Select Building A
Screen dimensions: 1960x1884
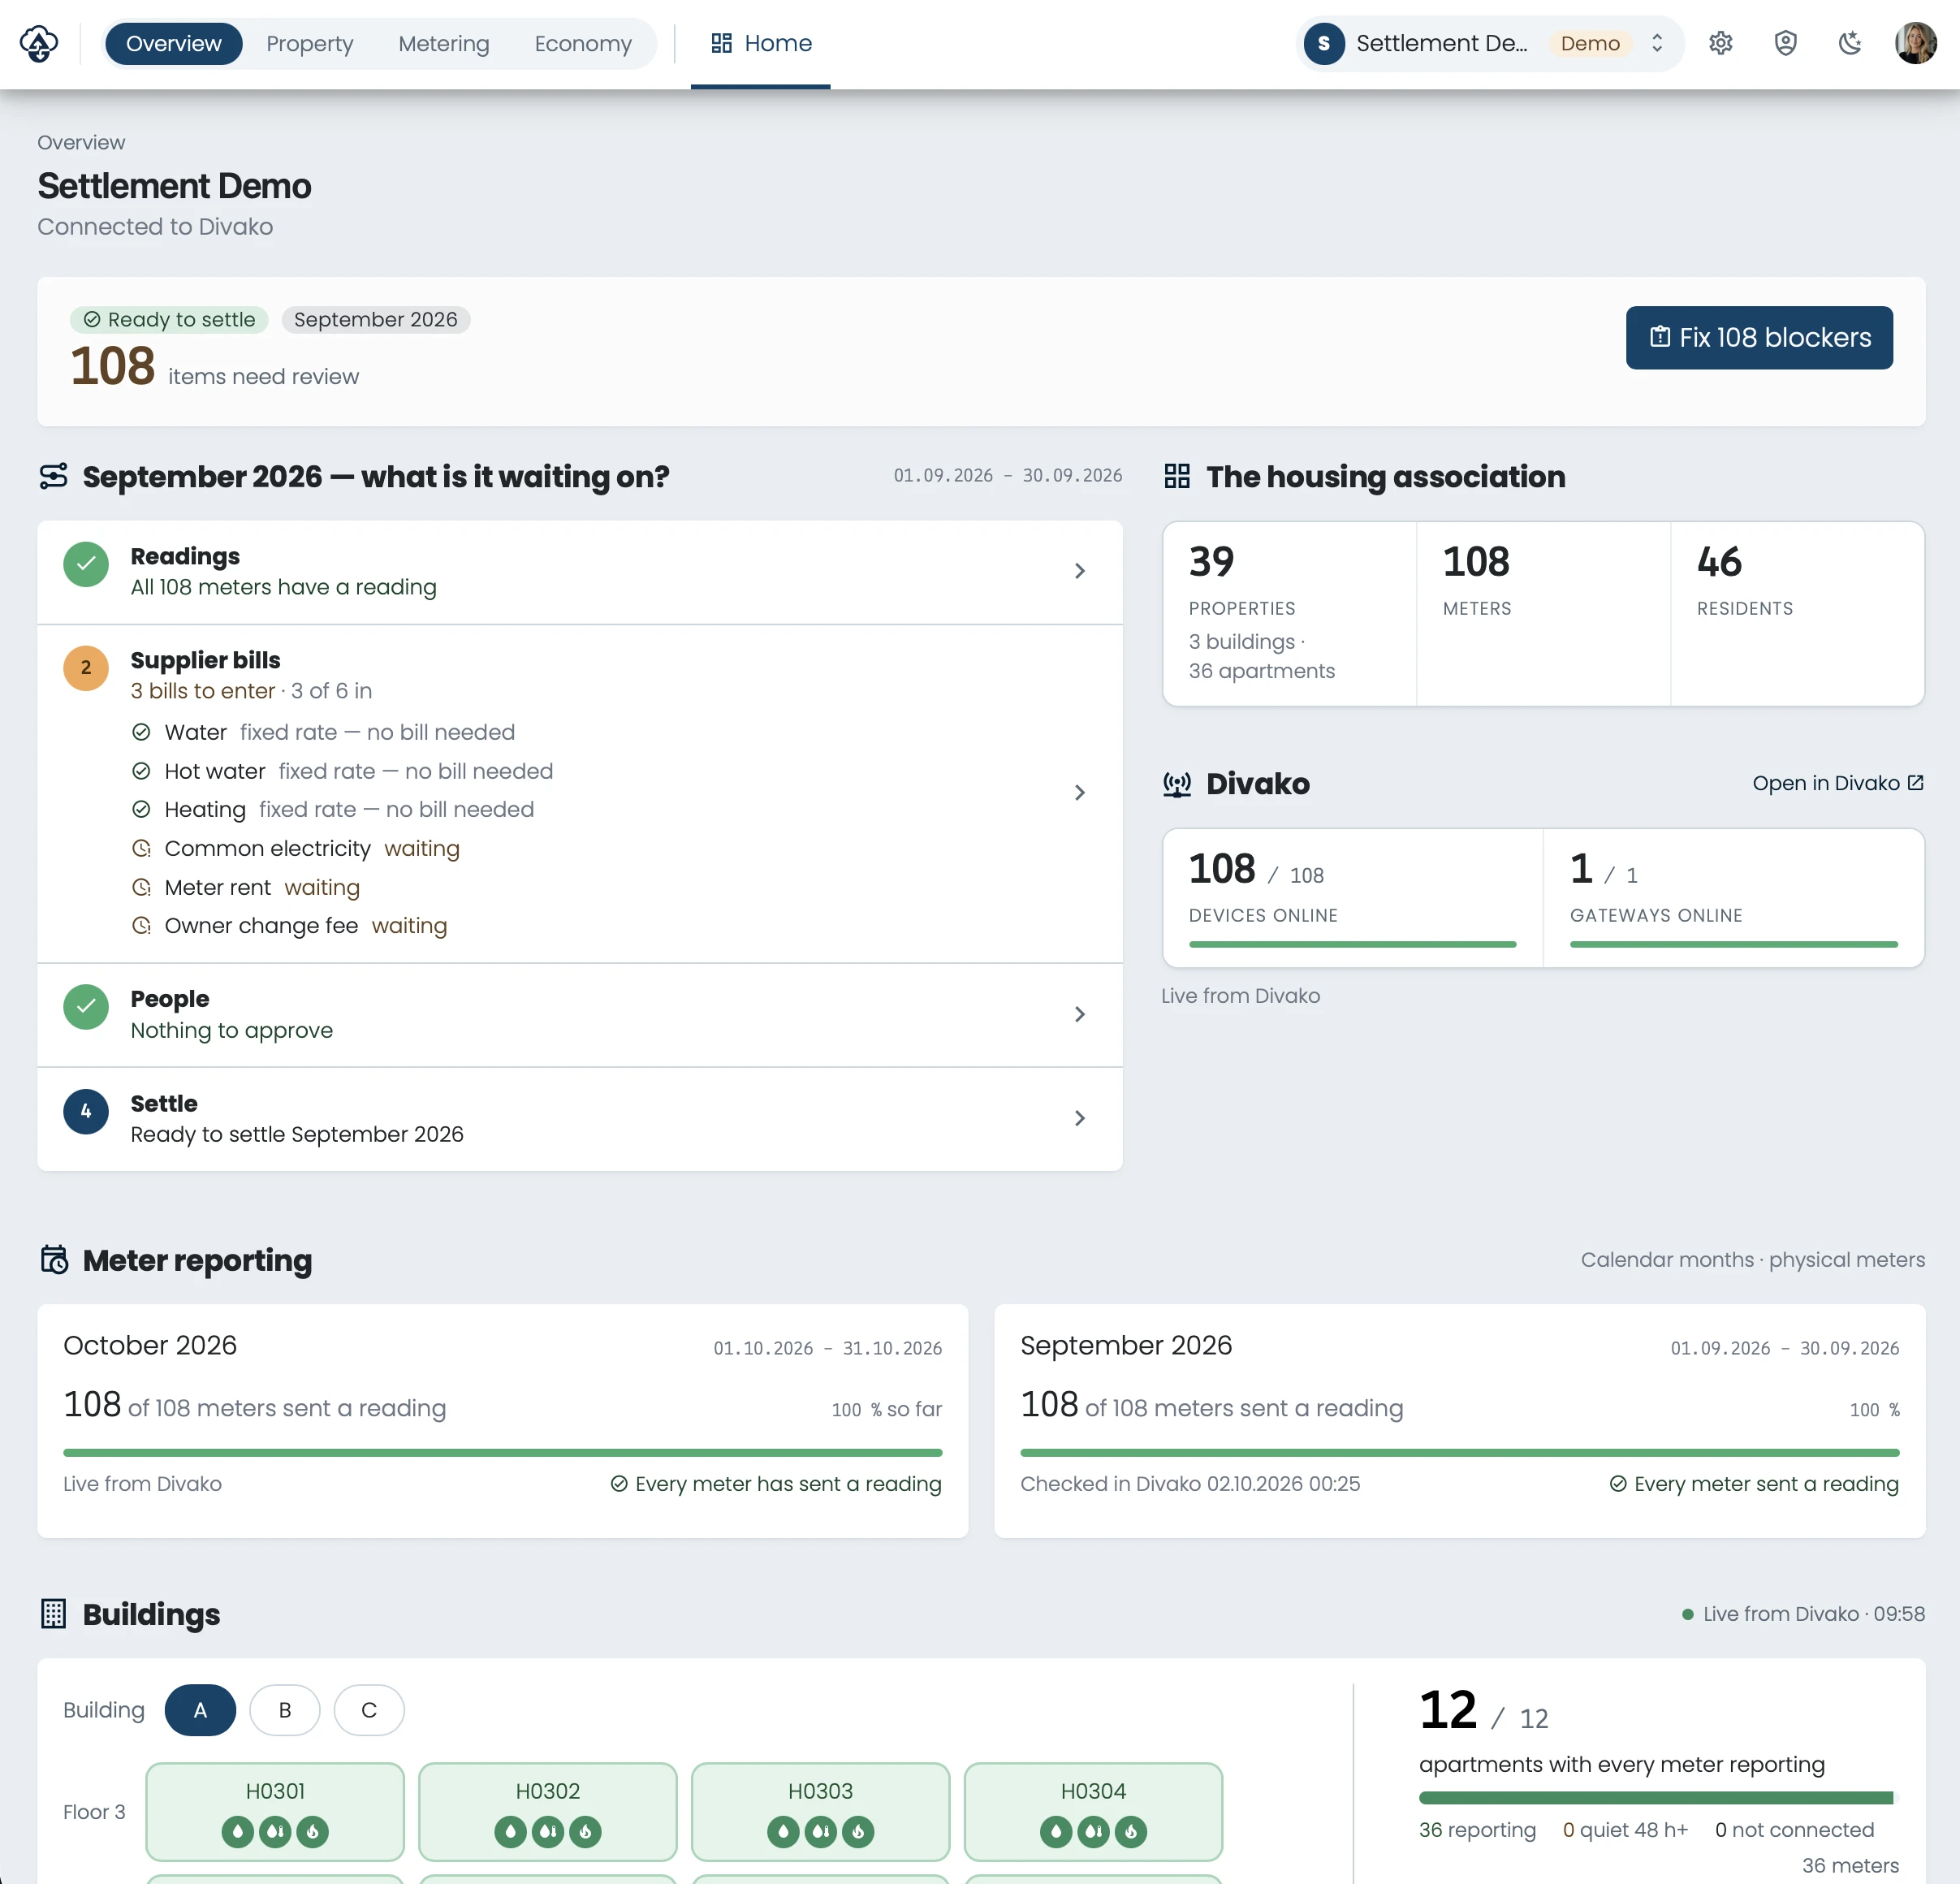point(200,1710)
